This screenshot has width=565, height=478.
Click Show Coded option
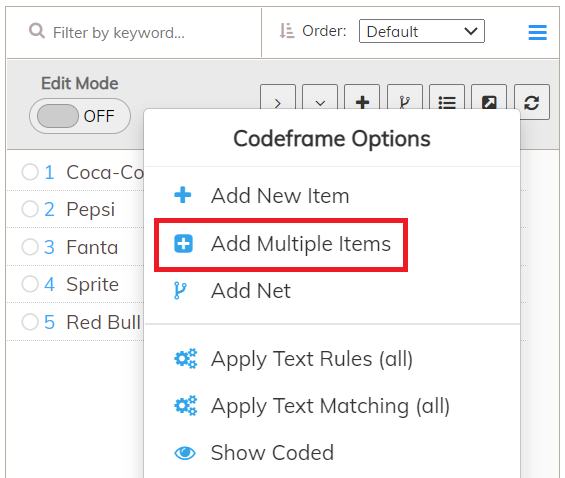click(272, 453)
